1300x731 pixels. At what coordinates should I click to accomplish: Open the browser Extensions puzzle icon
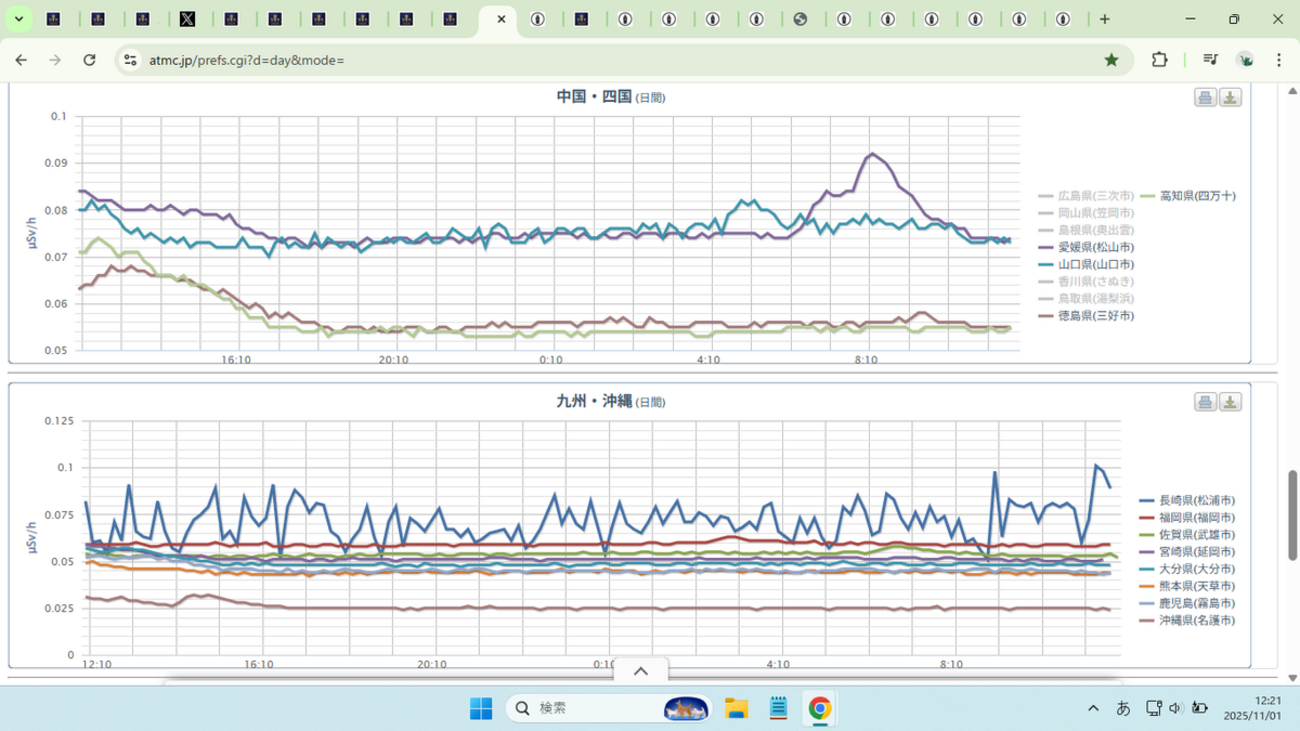[x=1159, y=60]
